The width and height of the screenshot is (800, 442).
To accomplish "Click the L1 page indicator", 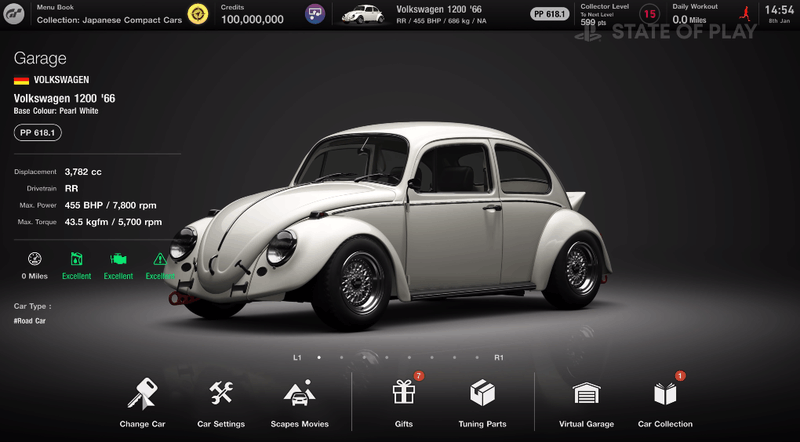I will click(x=297, y=358).
